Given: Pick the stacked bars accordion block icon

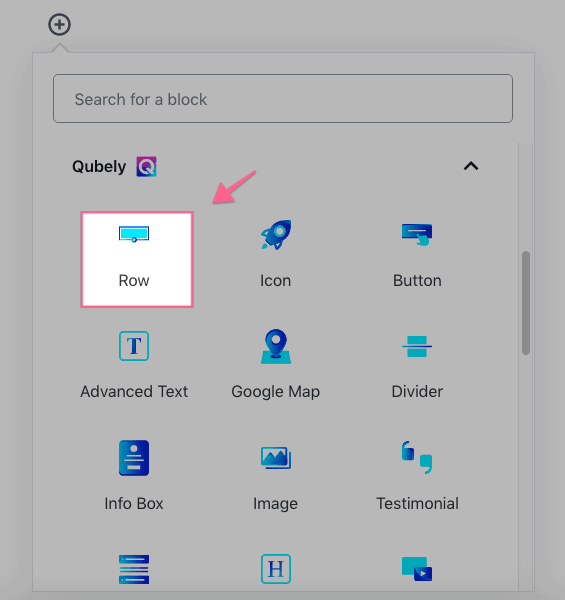Looking at the screenshot, I should click(x=134, y=569).
